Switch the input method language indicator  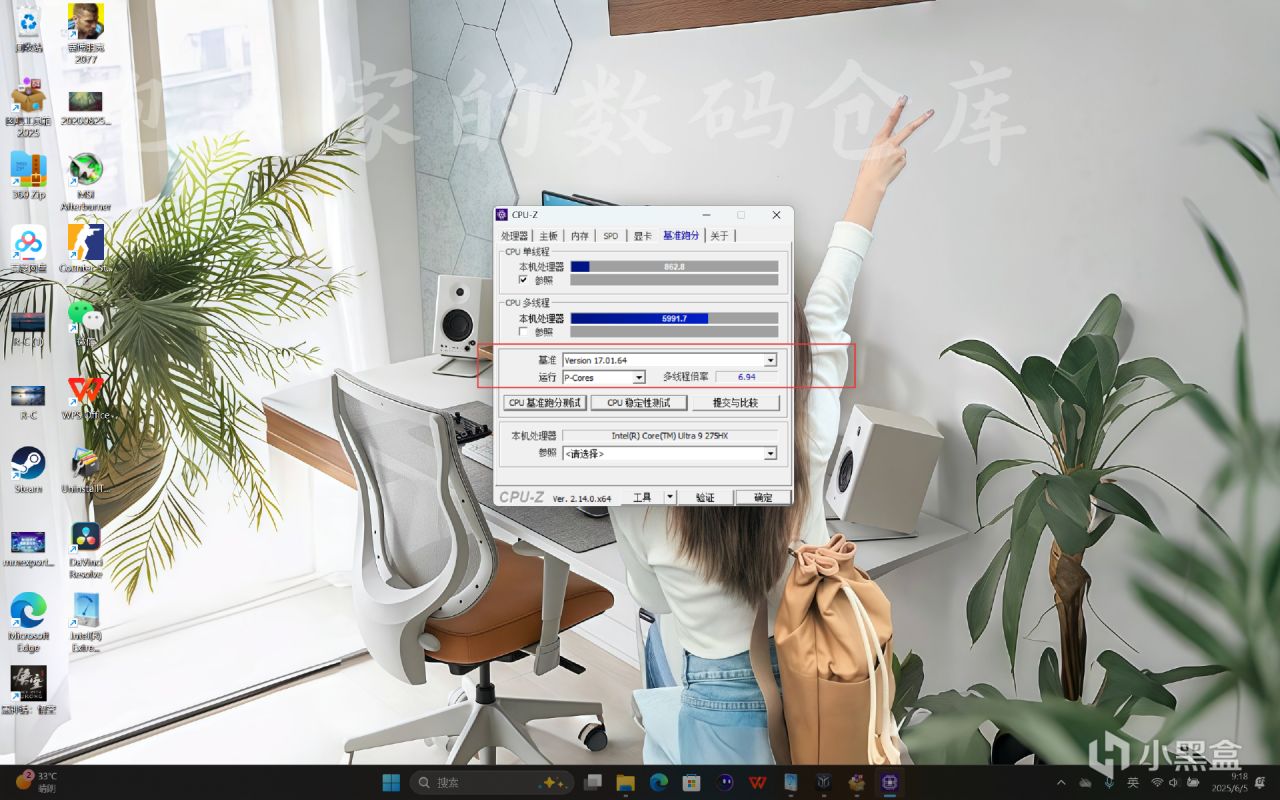click(x=1133, y=782)
